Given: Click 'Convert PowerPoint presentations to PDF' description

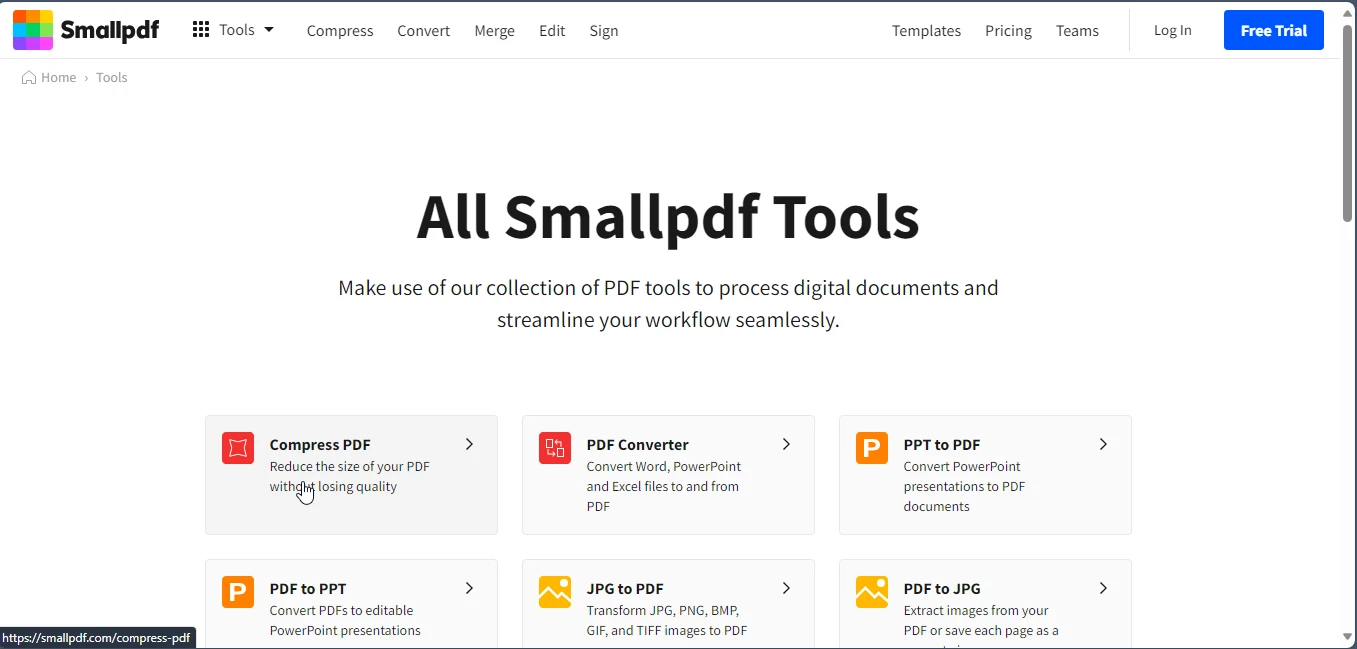Looking at the screenshot, I should 965,487.
